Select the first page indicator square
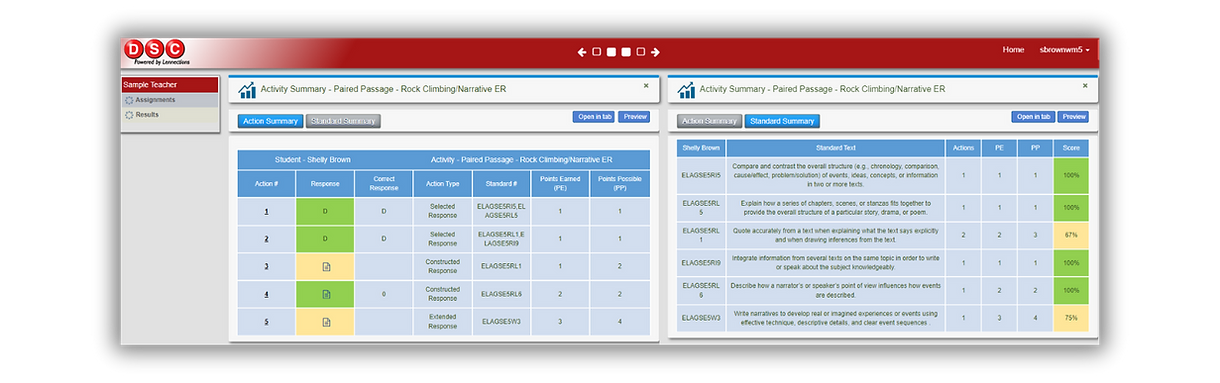1220x383 pixels. tap(597, 52)
